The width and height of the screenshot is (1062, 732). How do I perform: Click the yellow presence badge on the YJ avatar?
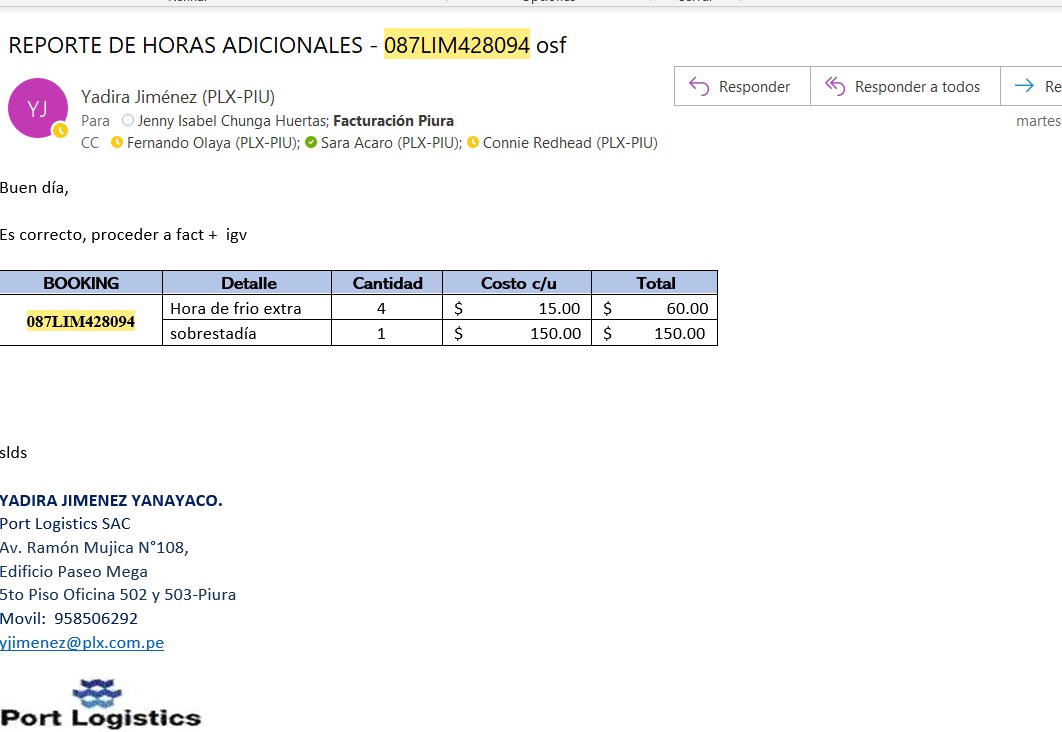[x=60, y=131]
